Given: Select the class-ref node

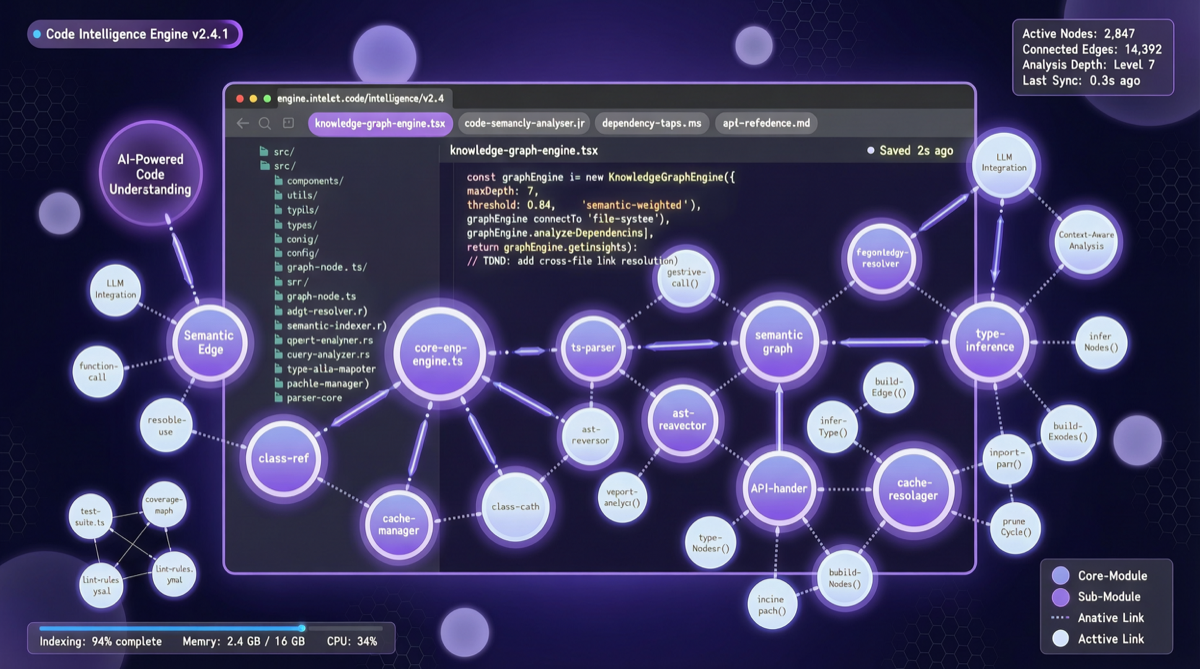Looking at the screenshot, I should [283, 459].
